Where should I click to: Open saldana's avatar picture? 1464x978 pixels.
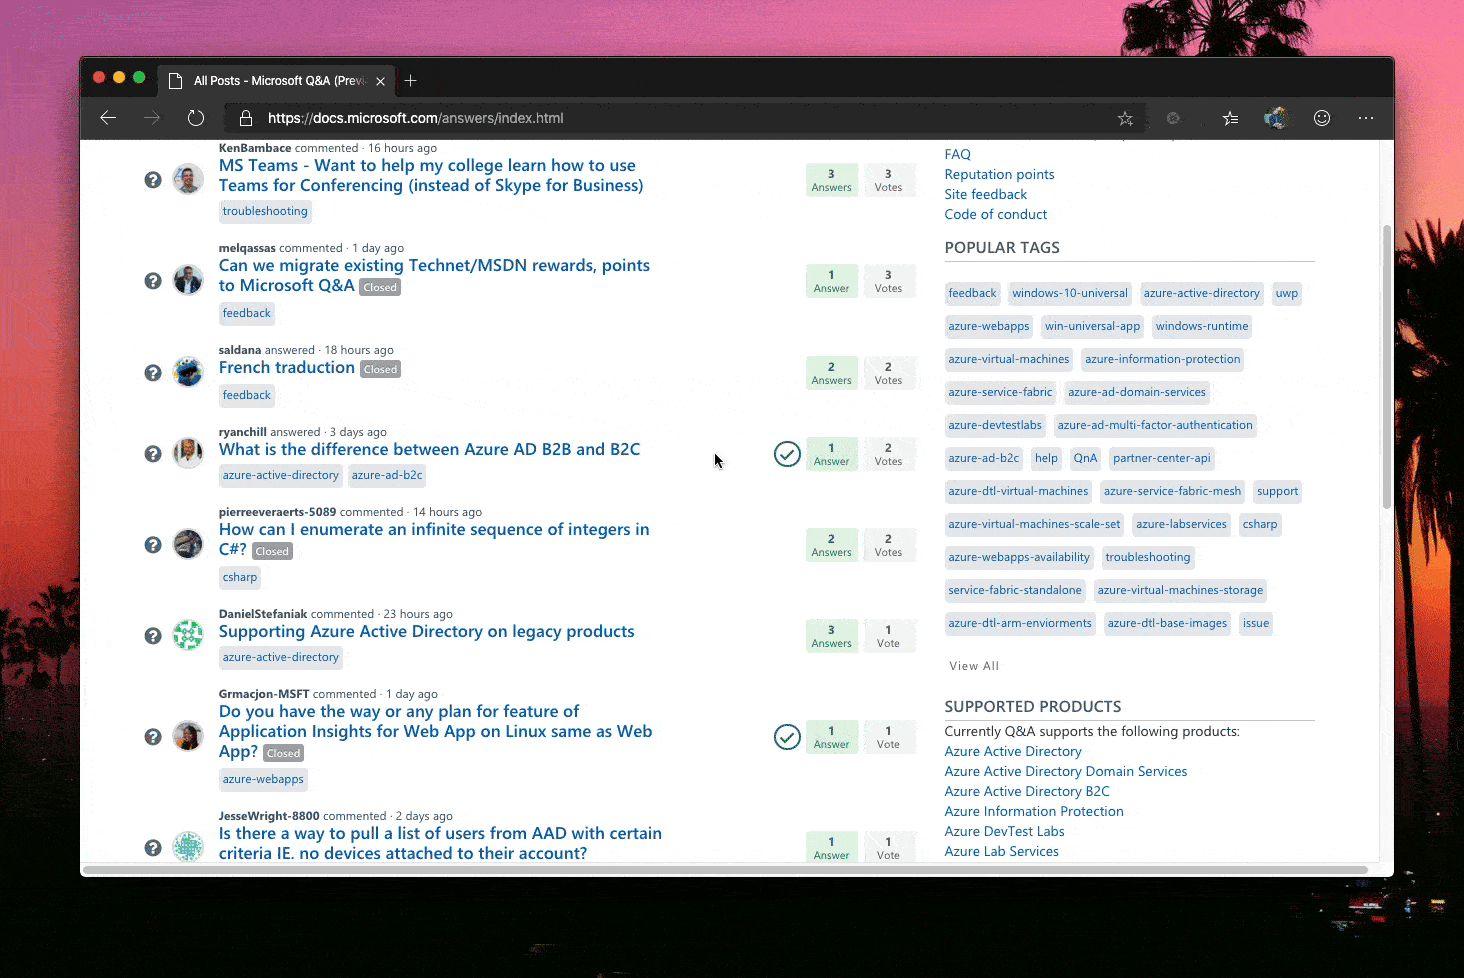[x=188, y=372]
